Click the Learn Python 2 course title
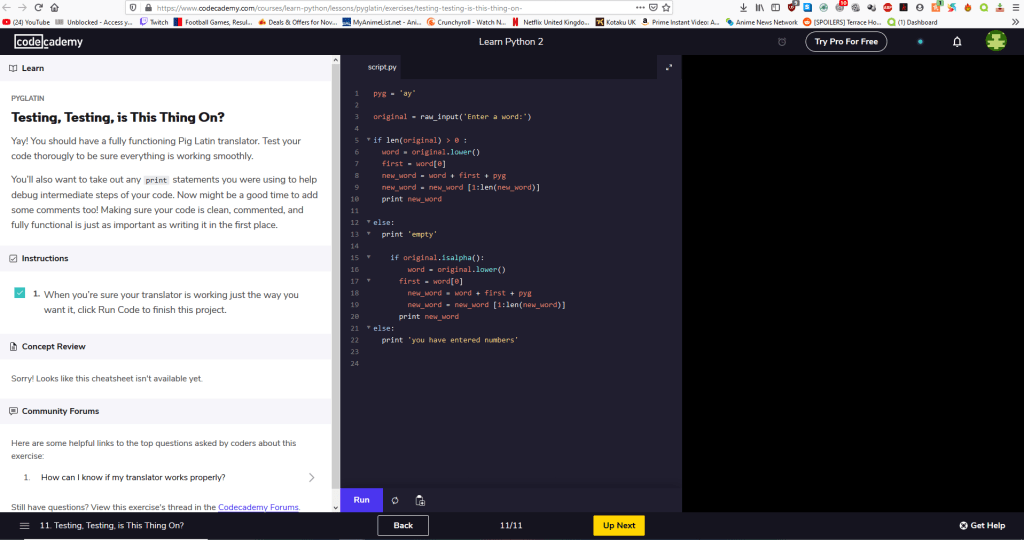The width and height of the screenshot is (1024, 540). (511, 42)
